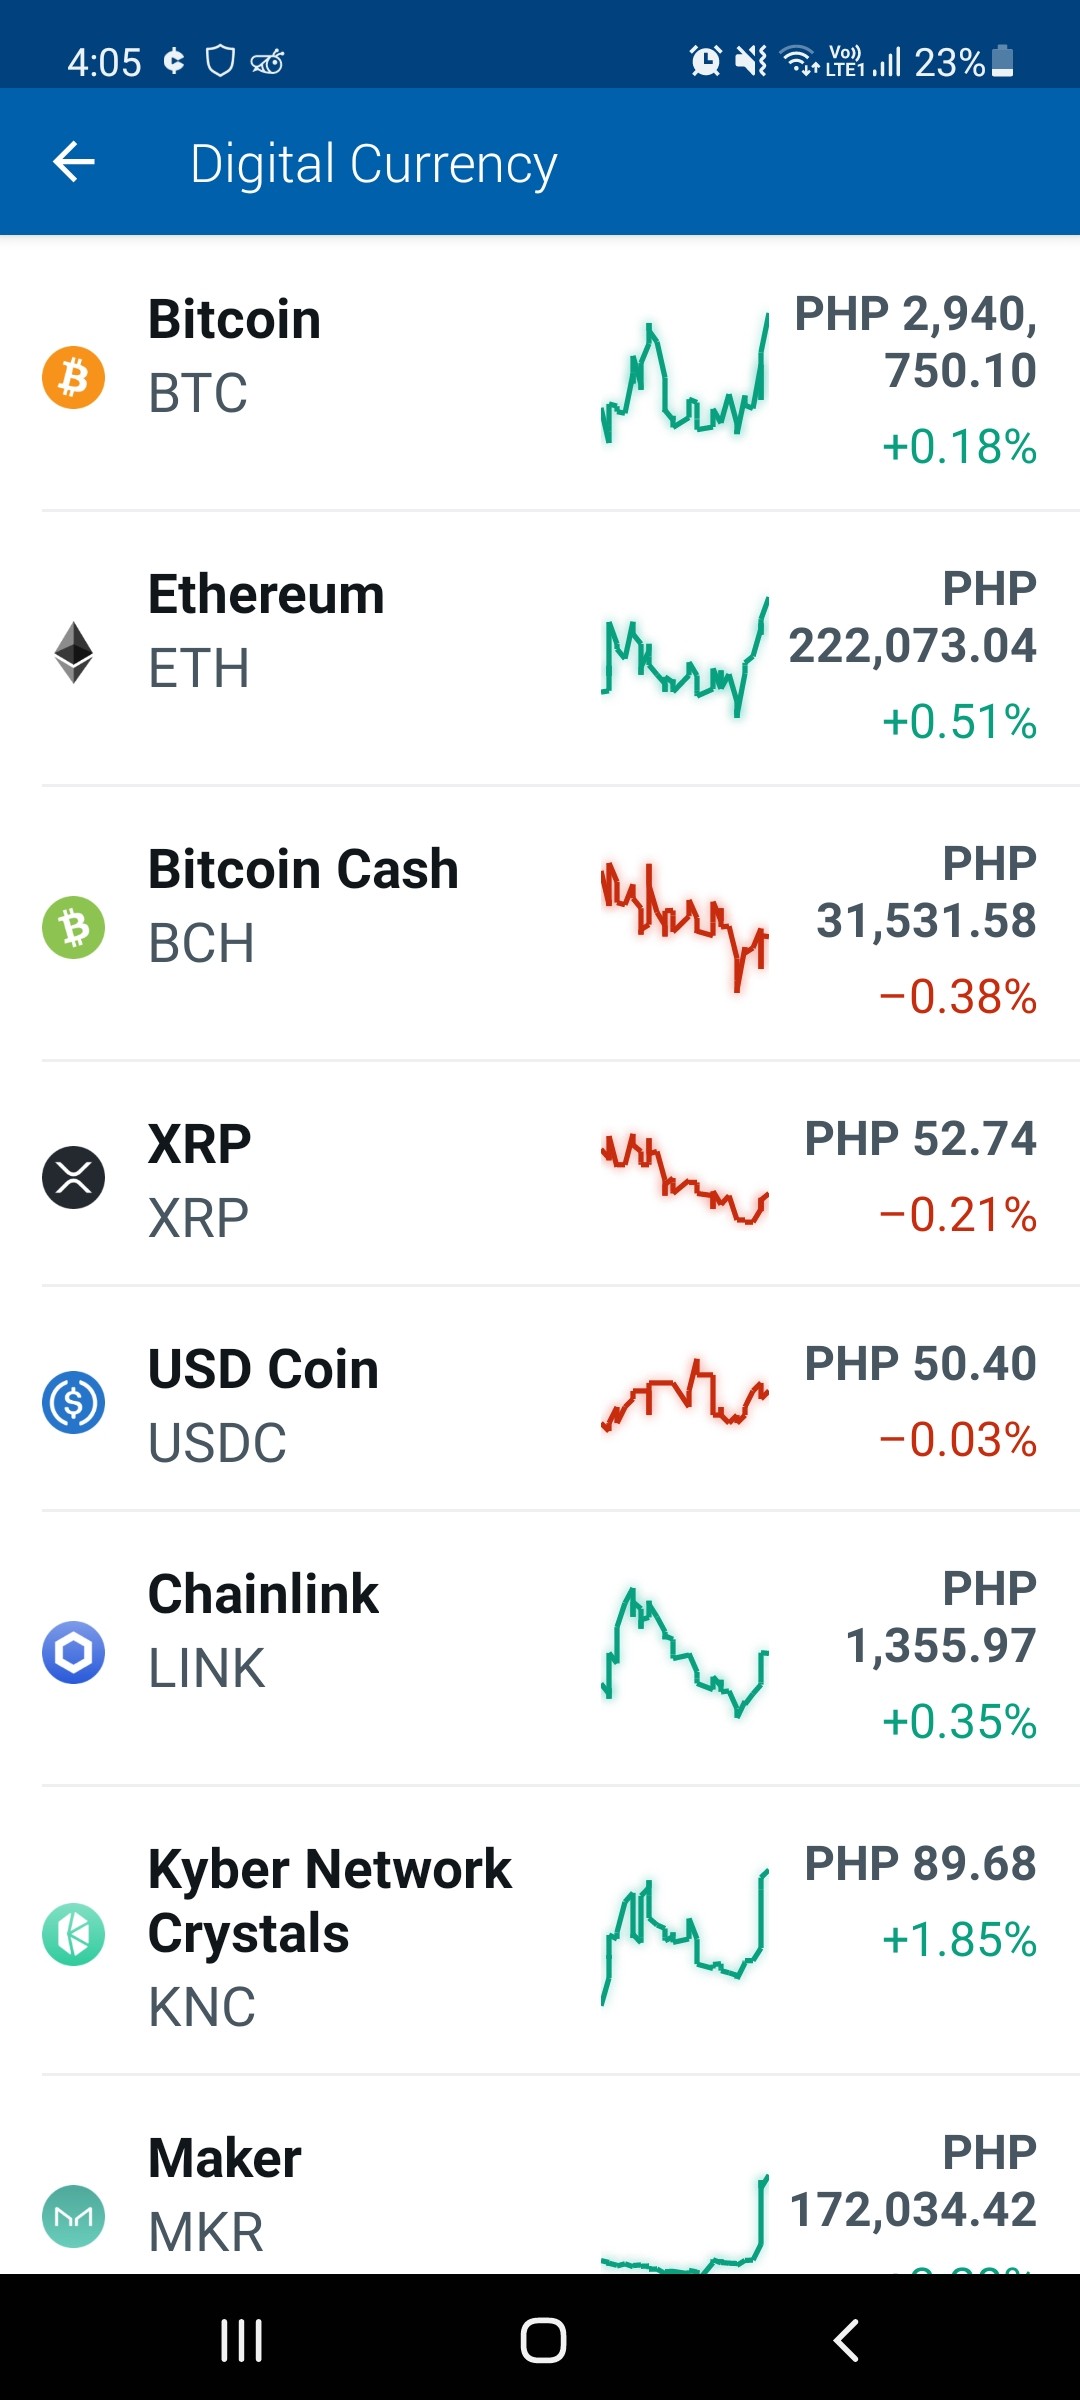Select the Ethereum list entry name
Viewport: 1080px width, 2400px height.
coord(266,594)
